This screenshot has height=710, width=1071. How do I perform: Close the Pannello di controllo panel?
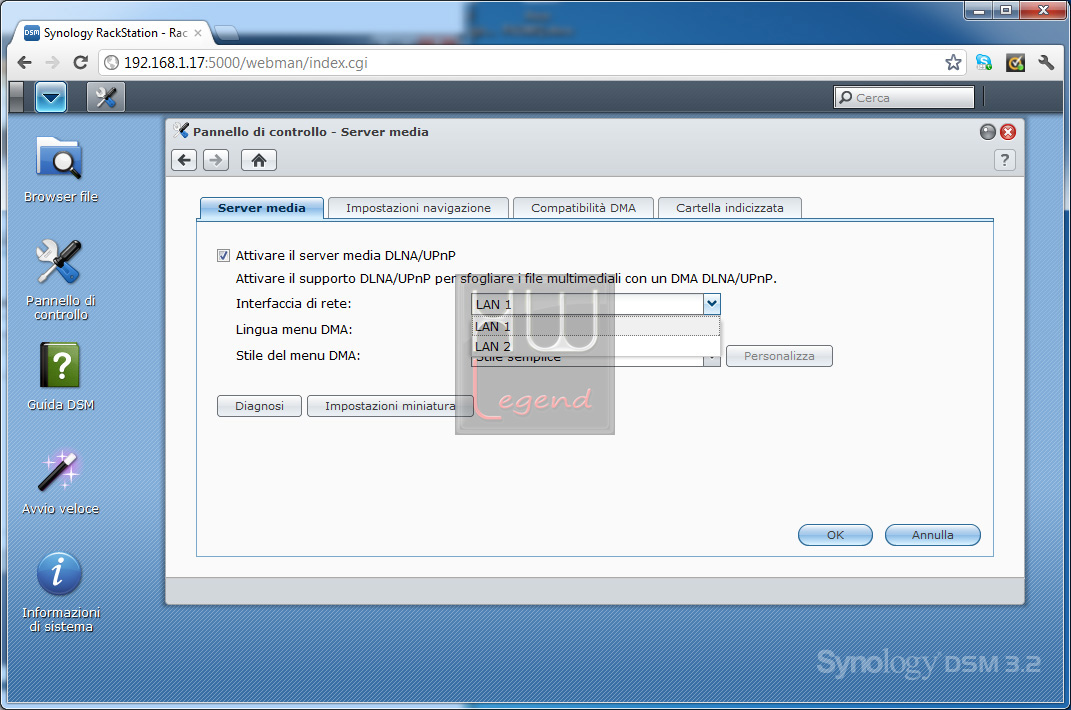tap(1007, 132)
